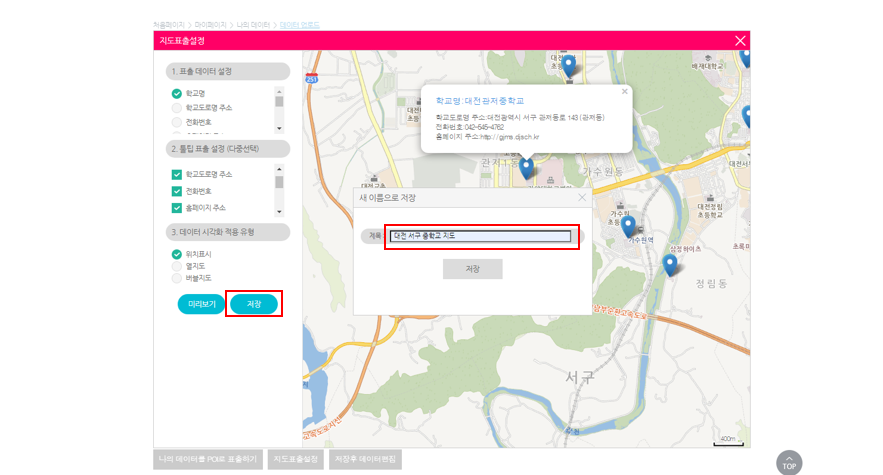883x475 pixels.
Task: Click the 서구 label on the map
Action: pos(579,378)
